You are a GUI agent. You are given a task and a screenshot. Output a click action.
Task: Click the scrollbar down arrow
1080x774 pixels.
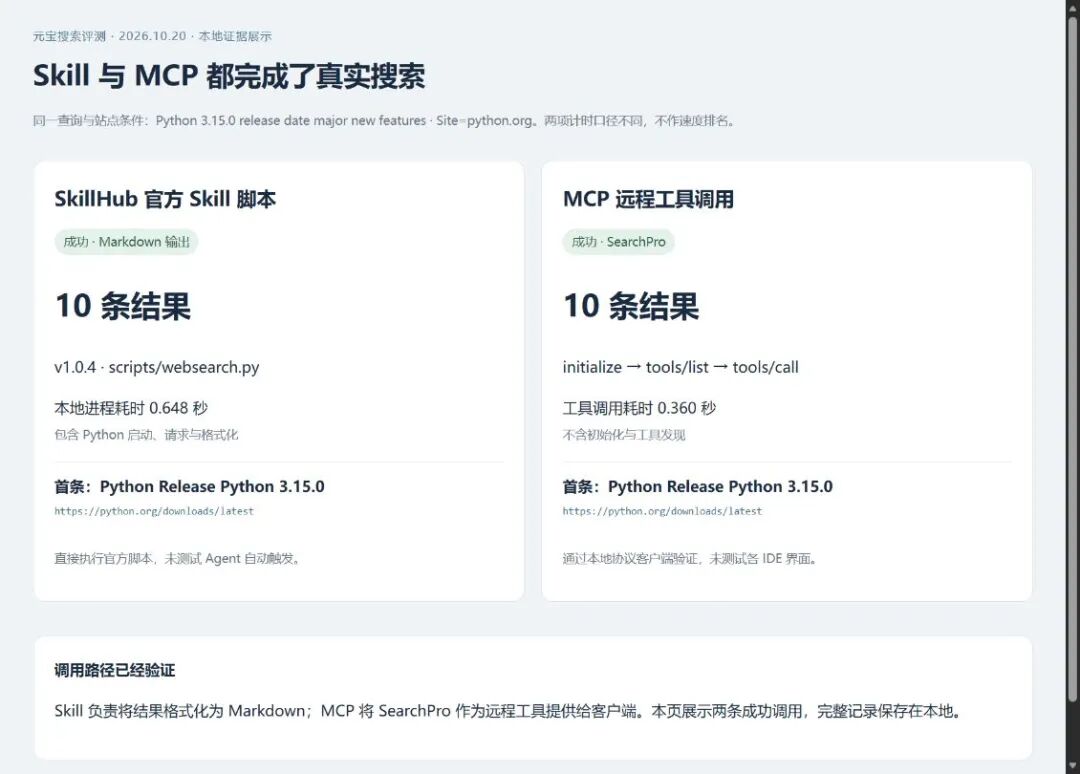point(1072,766)
